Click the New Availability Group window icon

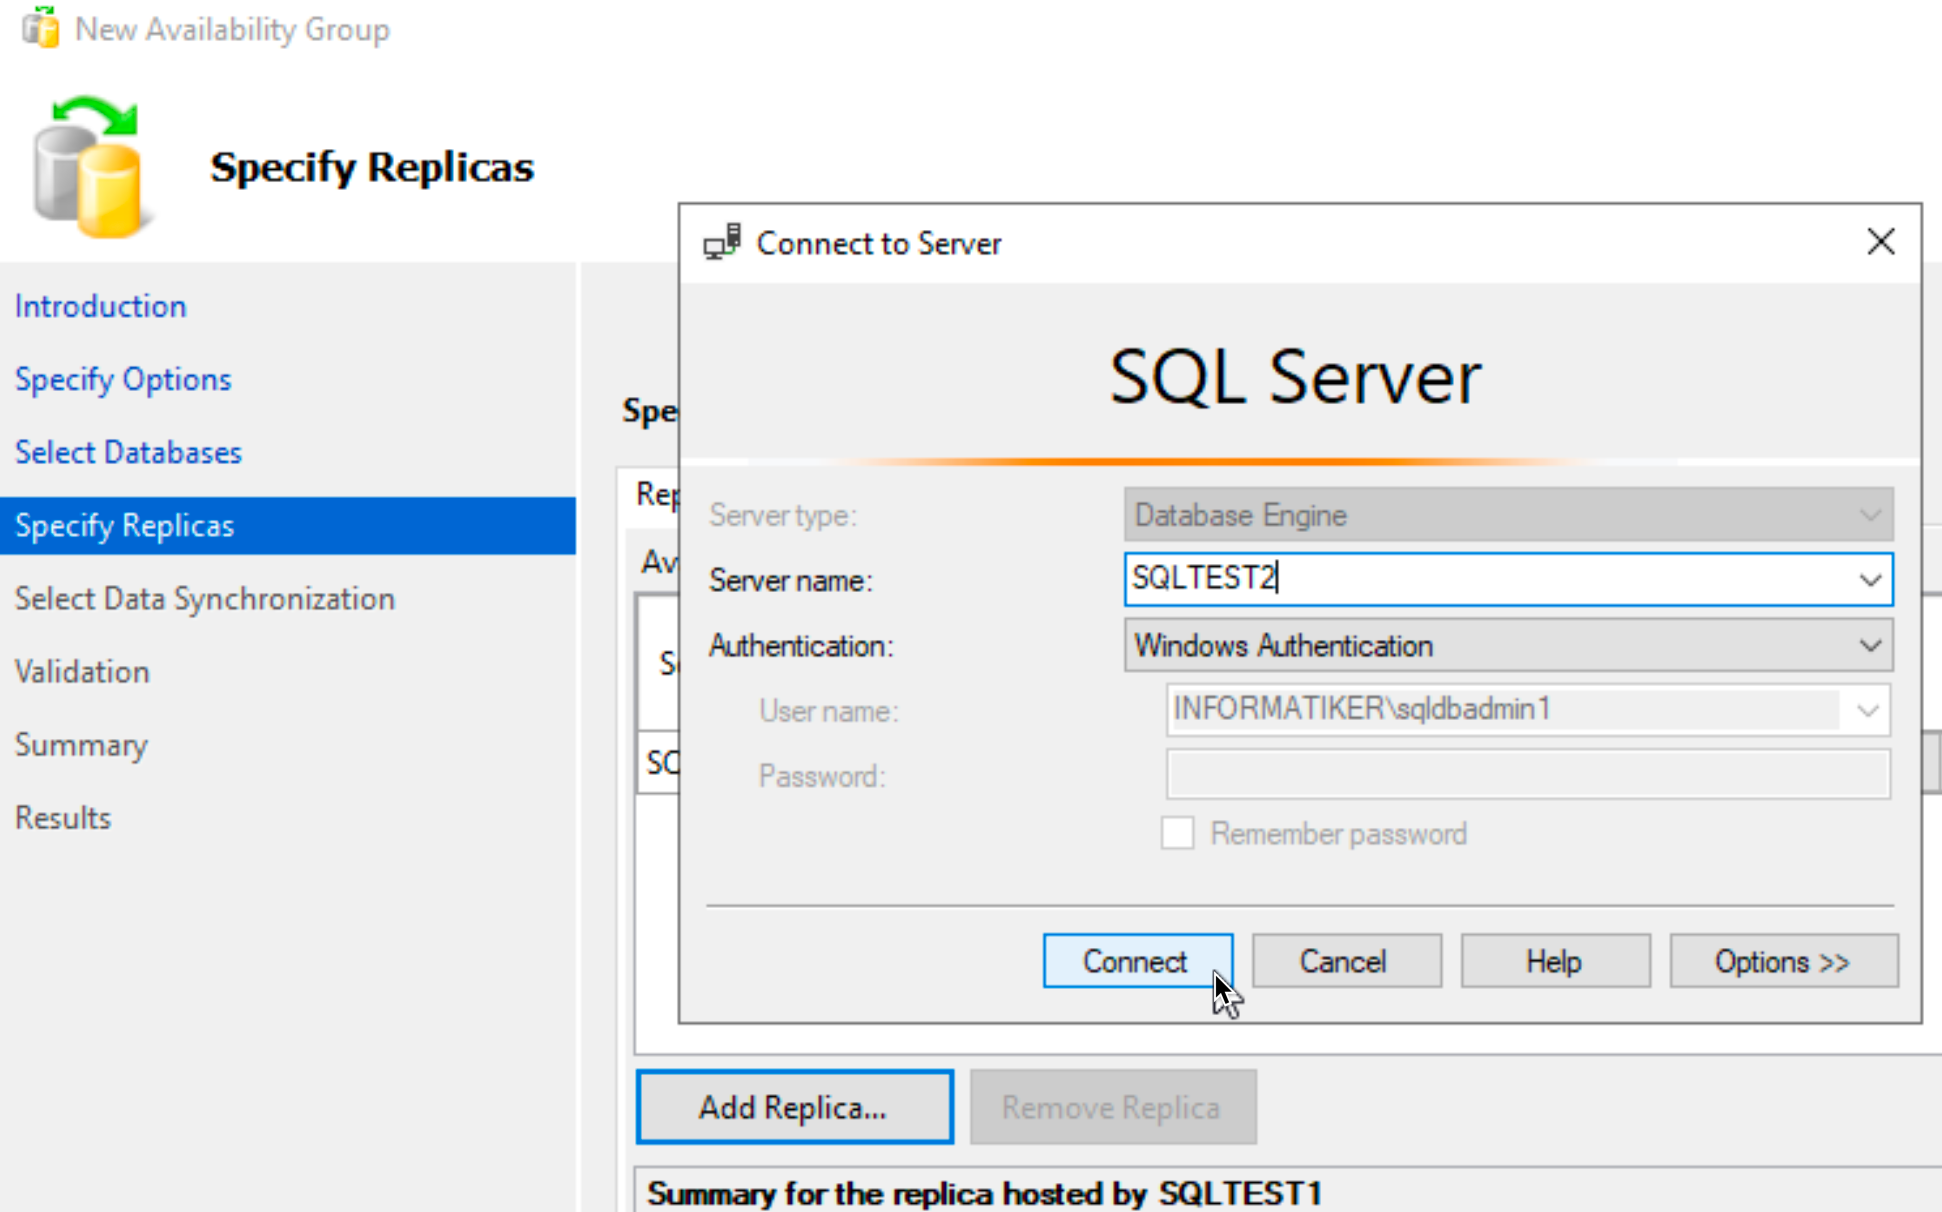[41, 28]
